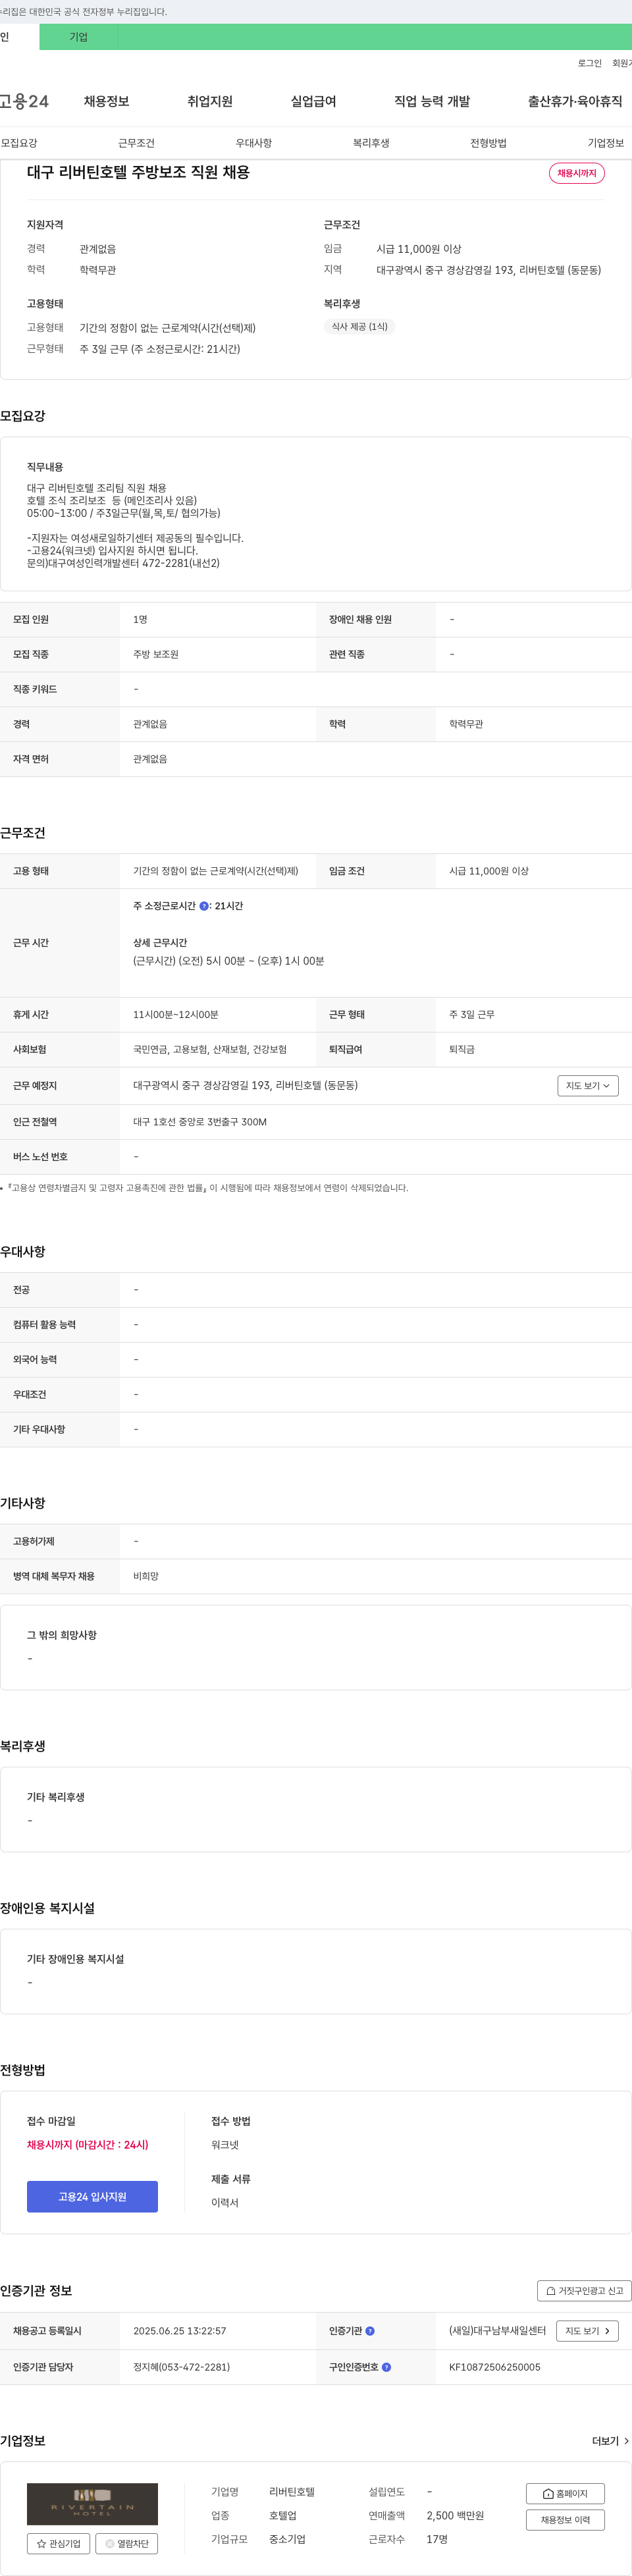Click the job title 대구 리버틴호텔 주방보조 직원 채용
The width and height of the screenshot is (632, 2576).
coord(138,172)
